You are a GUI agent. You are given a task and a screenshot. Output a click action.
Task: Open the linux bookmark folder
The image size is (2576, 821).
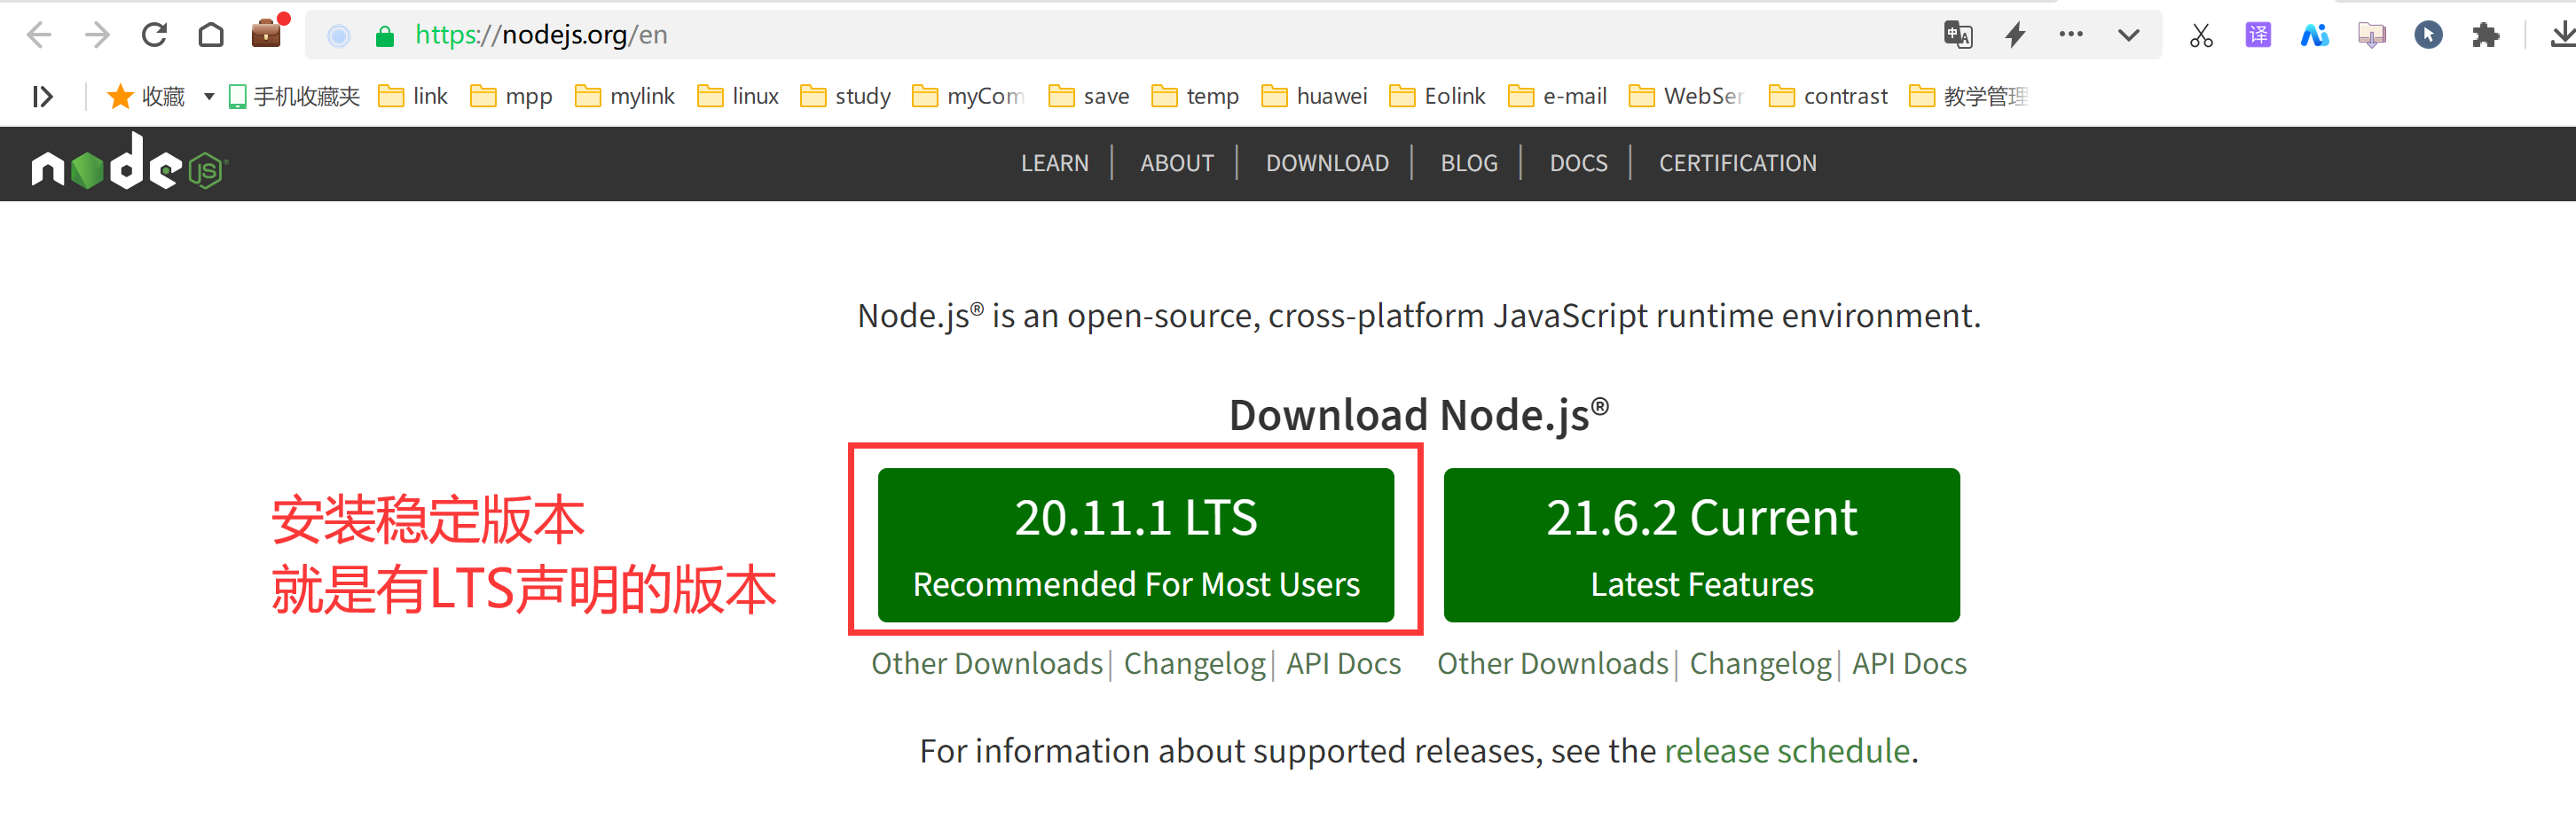[738, 96]
